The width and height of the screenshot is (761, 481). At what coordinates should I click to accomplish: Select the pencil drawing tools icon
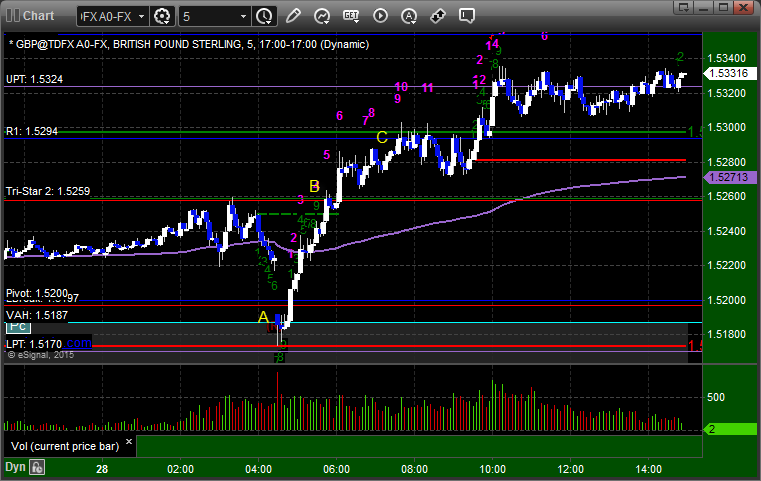(293, 16)
